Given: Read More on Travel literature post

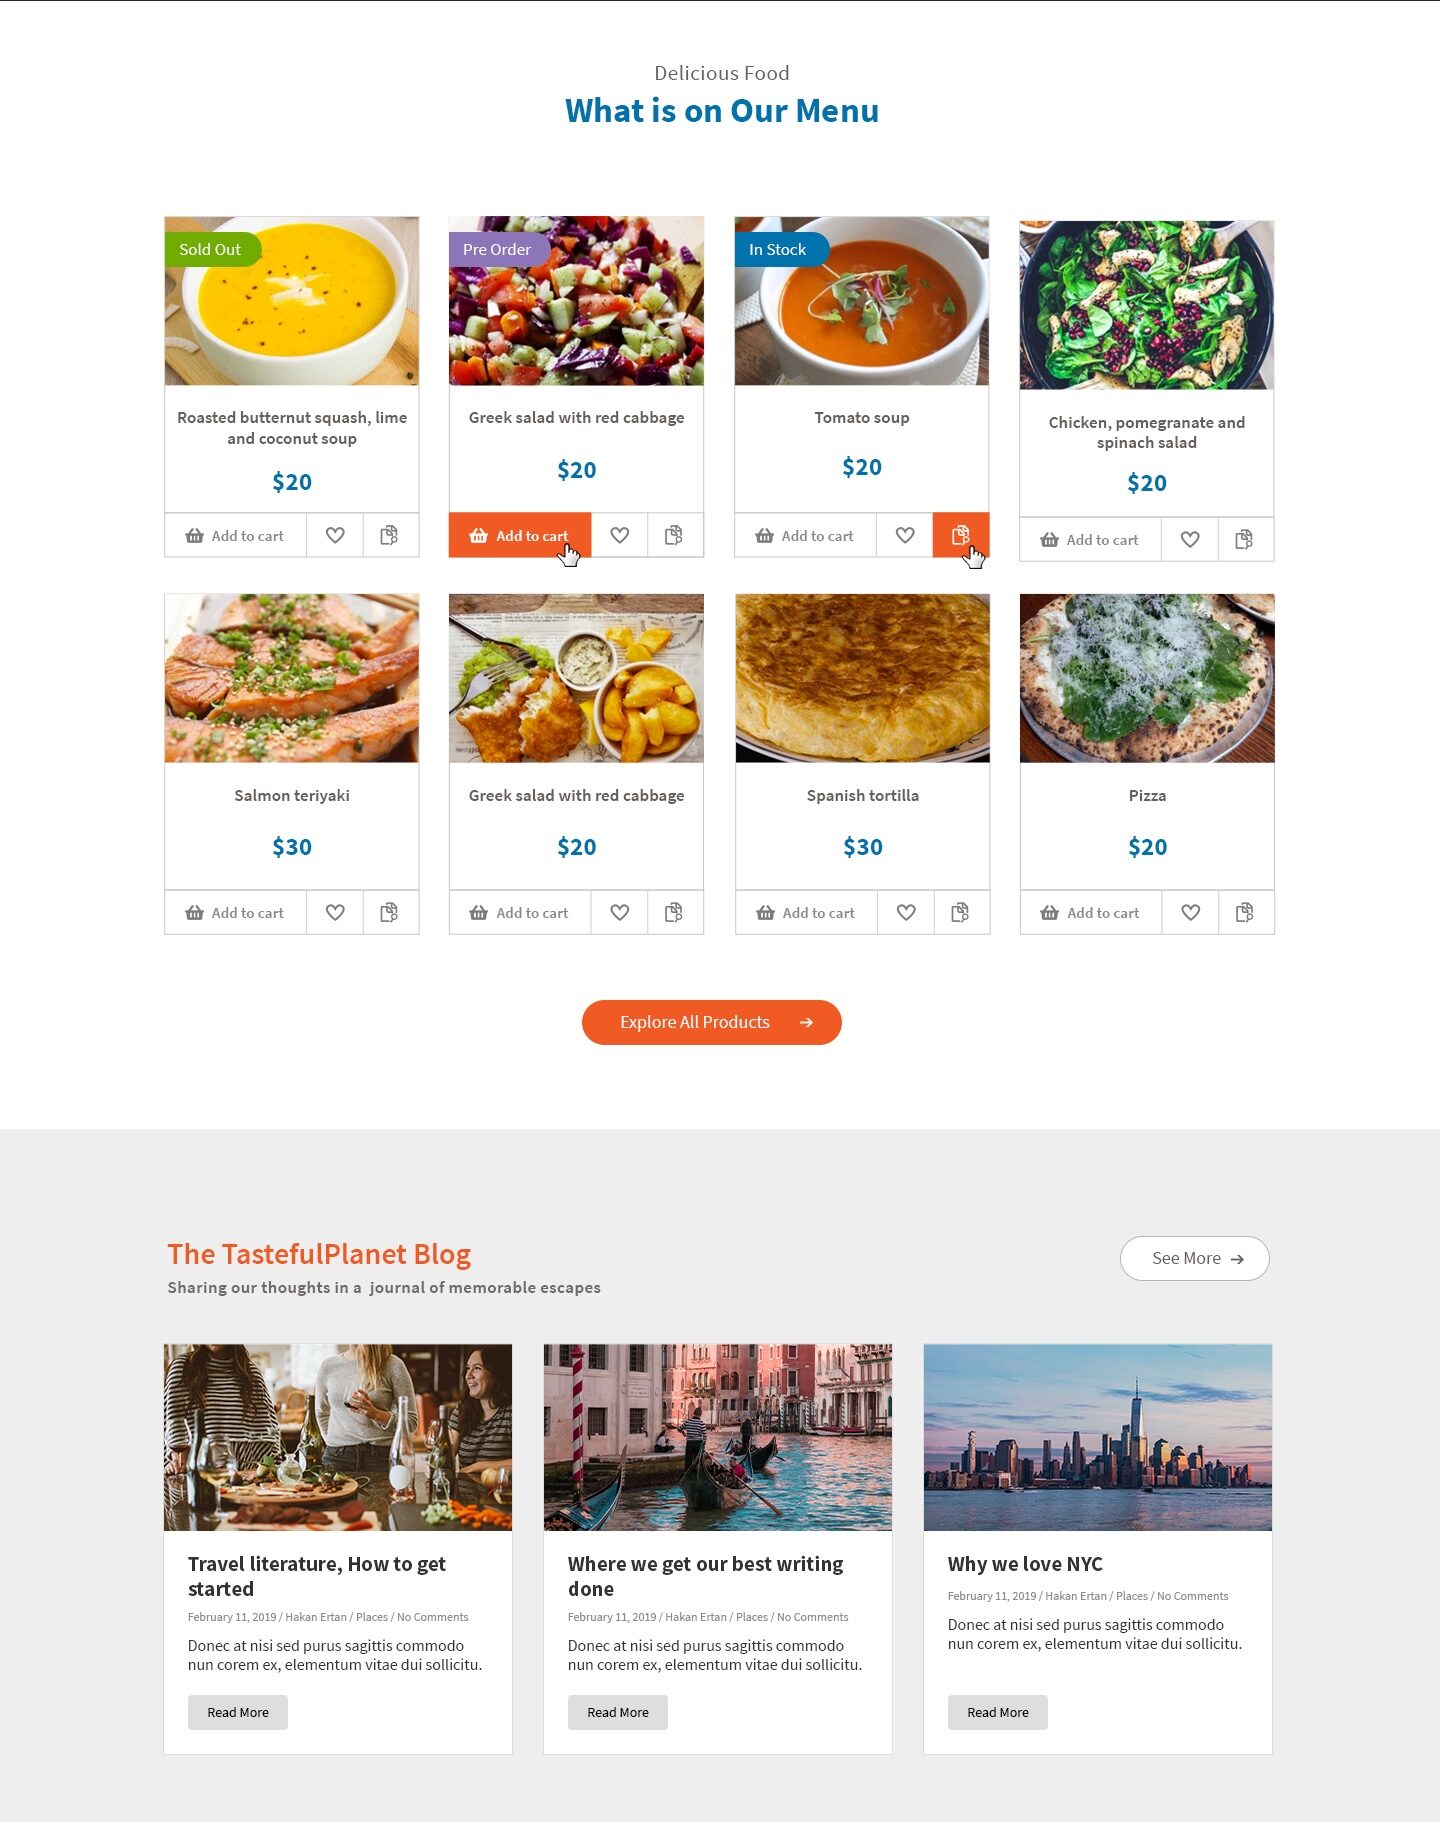Looking at the screenshot, I should click(x=238, y=1712).
